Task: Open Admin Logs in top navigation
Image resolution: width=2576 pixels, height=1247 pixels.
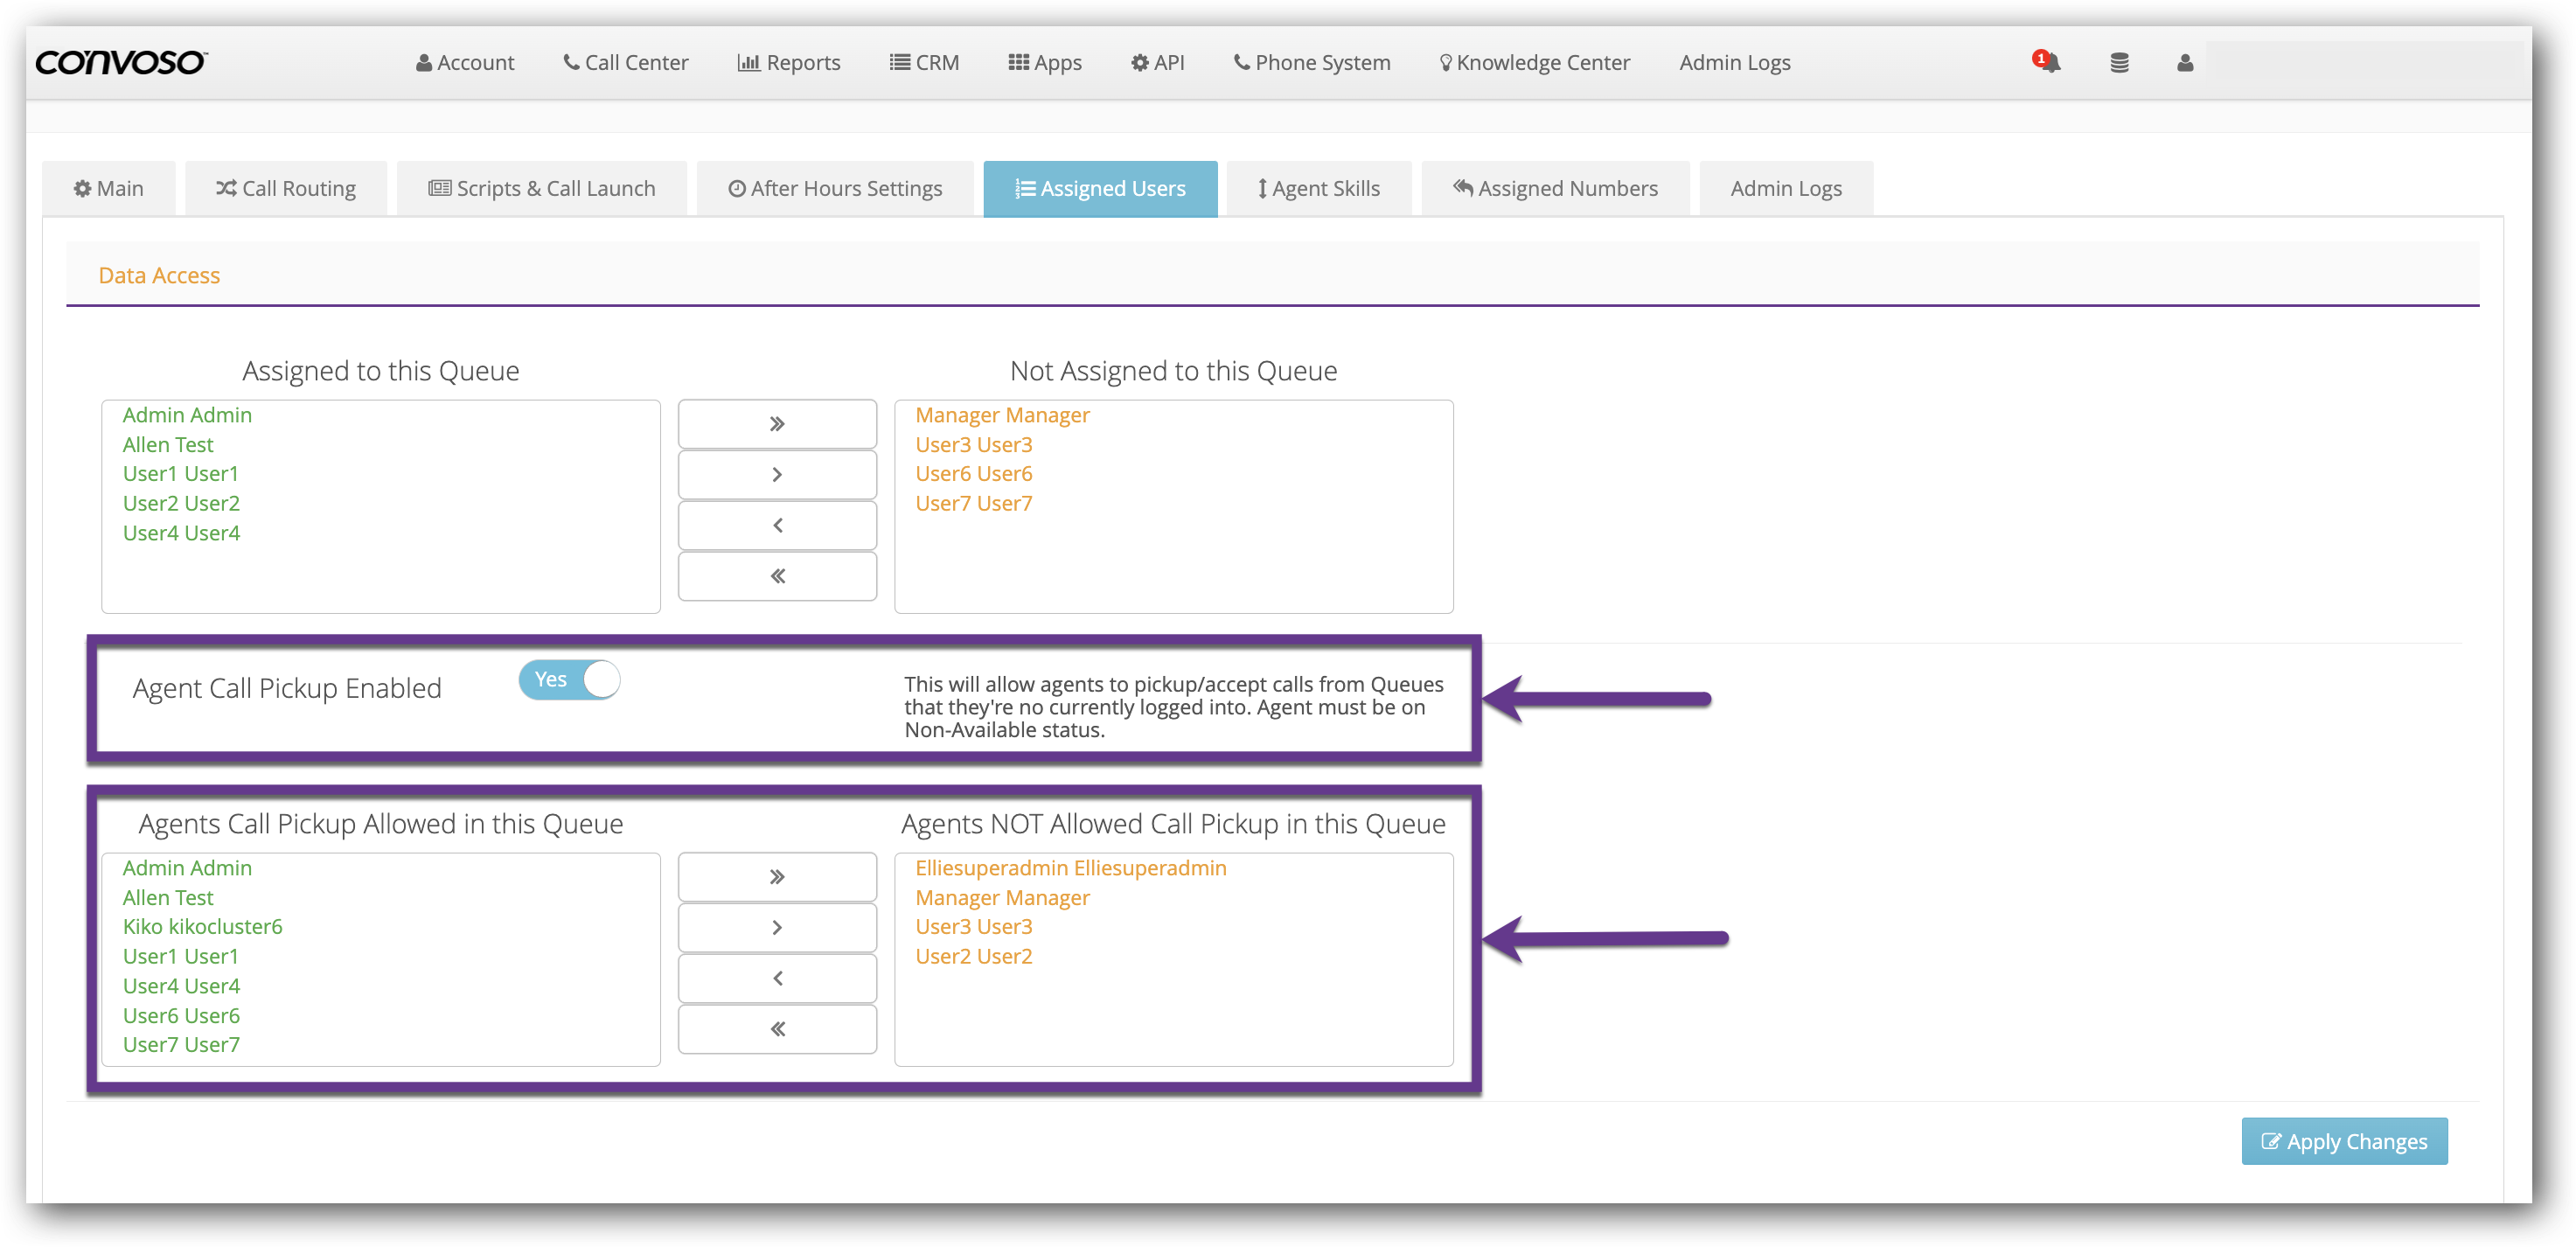Action: coord(1735,63)
